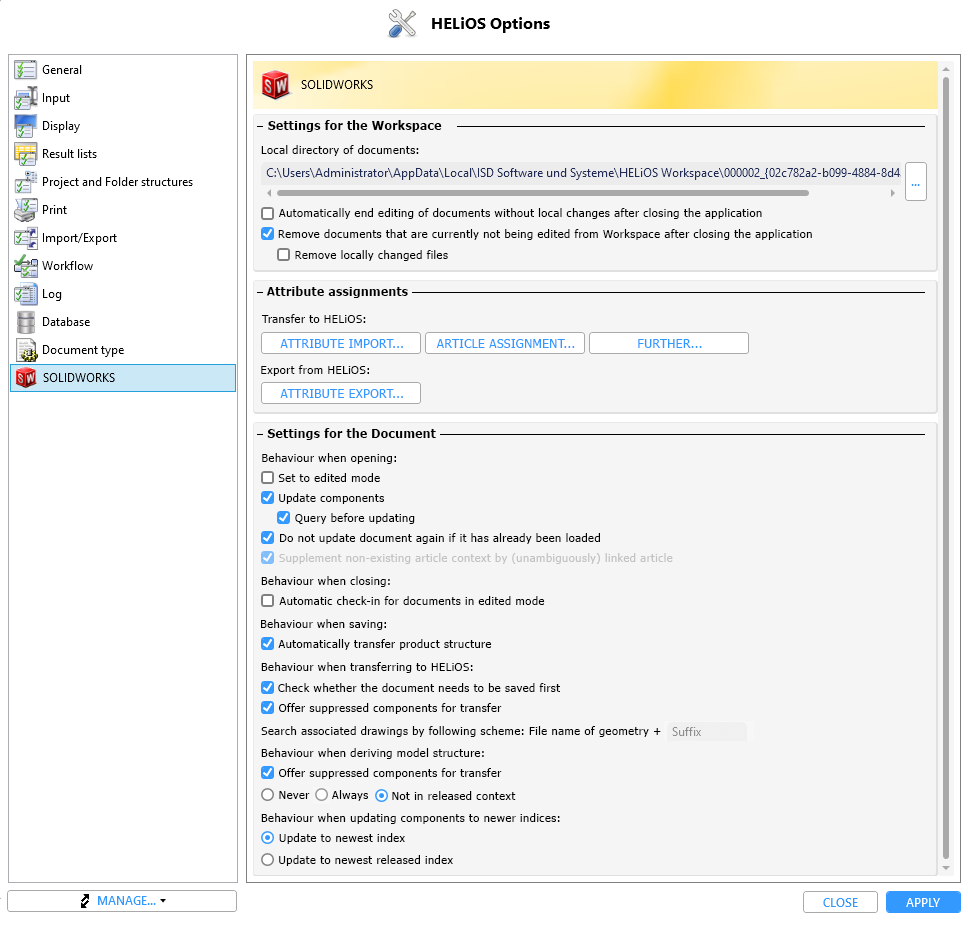968x925 pixels.
Task: Open the Document type page
Action: [123, 350]
